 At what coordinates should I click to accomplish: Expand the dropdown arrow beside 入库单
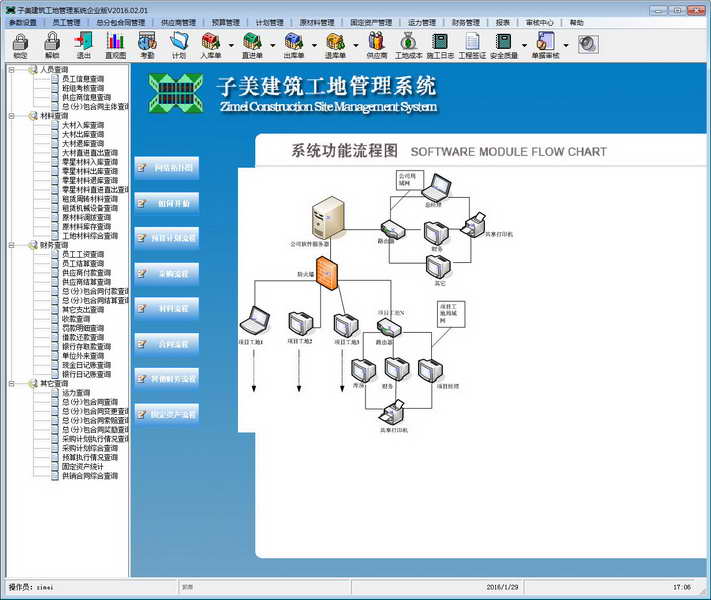[231, 44]
